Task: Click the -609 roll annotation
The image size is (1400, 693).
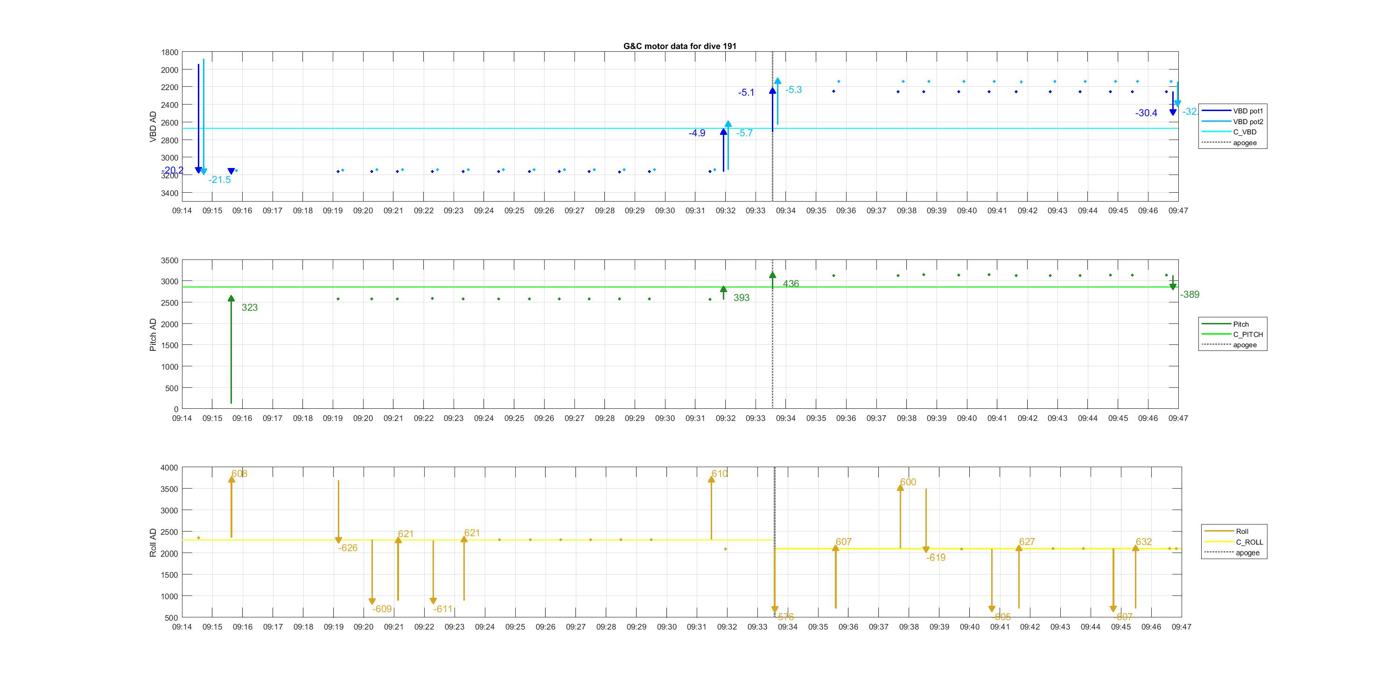Action: click(382, 609)
